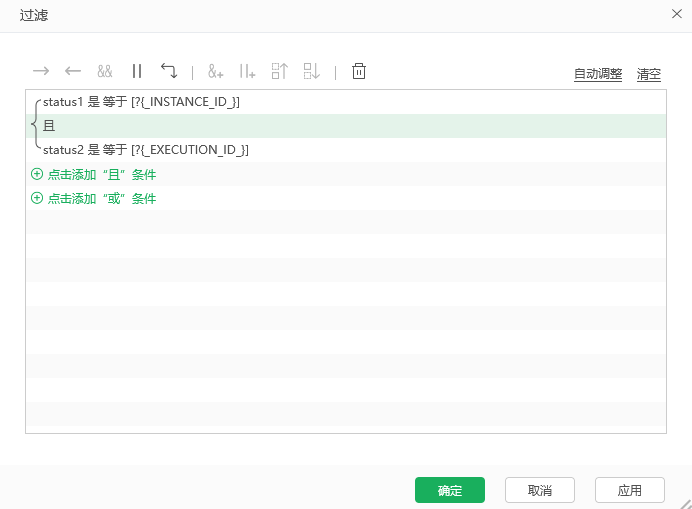
Task: Click the move down icon
Action: 312,71
